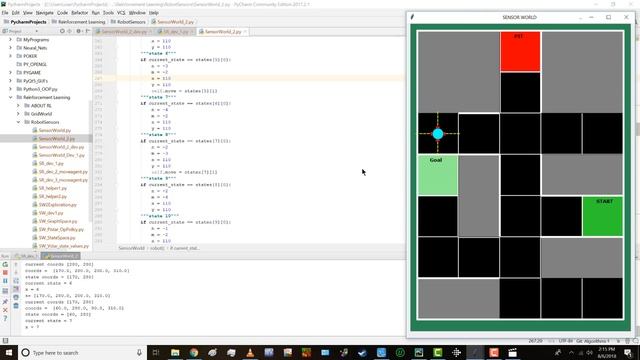
Task: Select the SensorWorld_2 tab in Run panel
Action: point(61,256)
